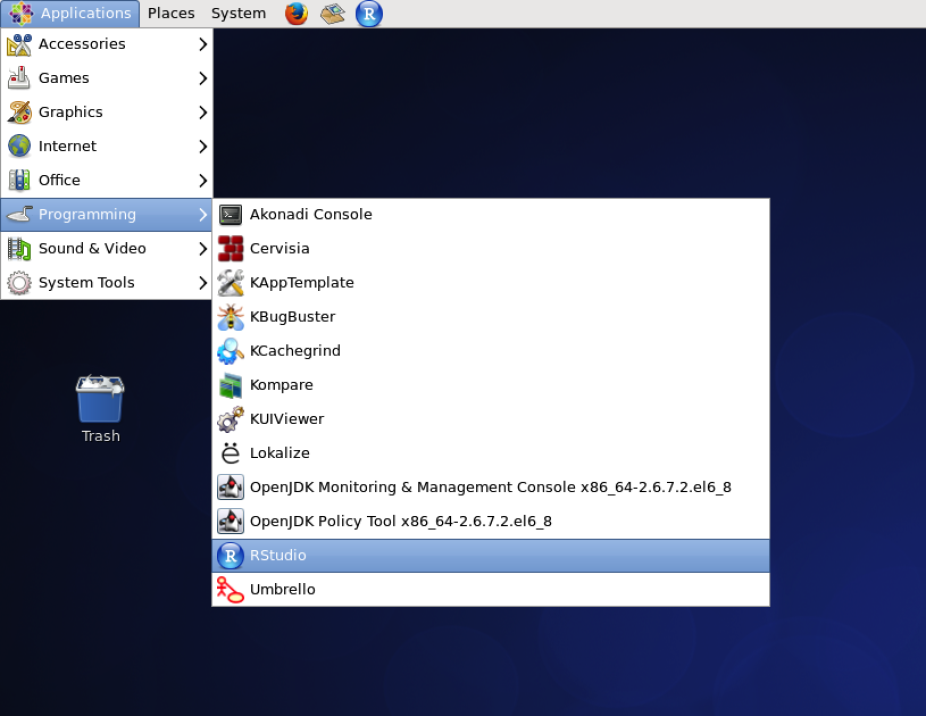Click the Akonadi Console terminal icon
Screen dimensions: 926x716
230,214
